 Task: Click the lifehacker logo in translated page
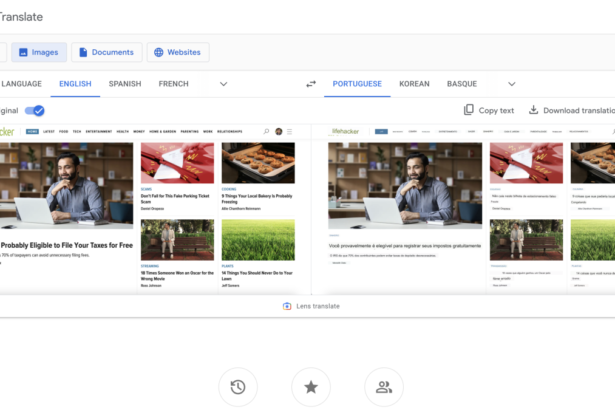coord(345,131)
